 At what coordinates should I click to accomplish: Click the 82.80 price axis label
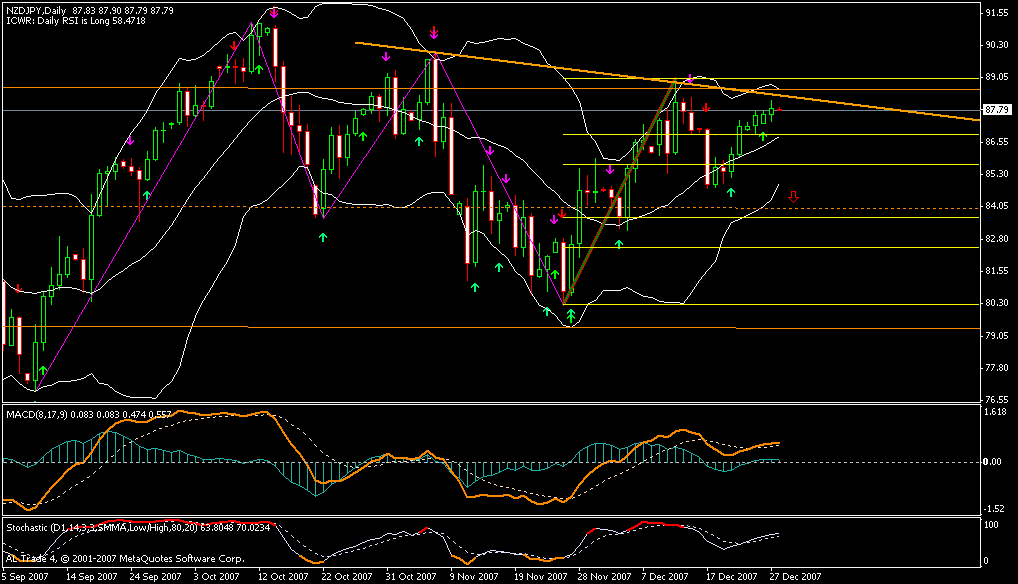tap(997, 239)
